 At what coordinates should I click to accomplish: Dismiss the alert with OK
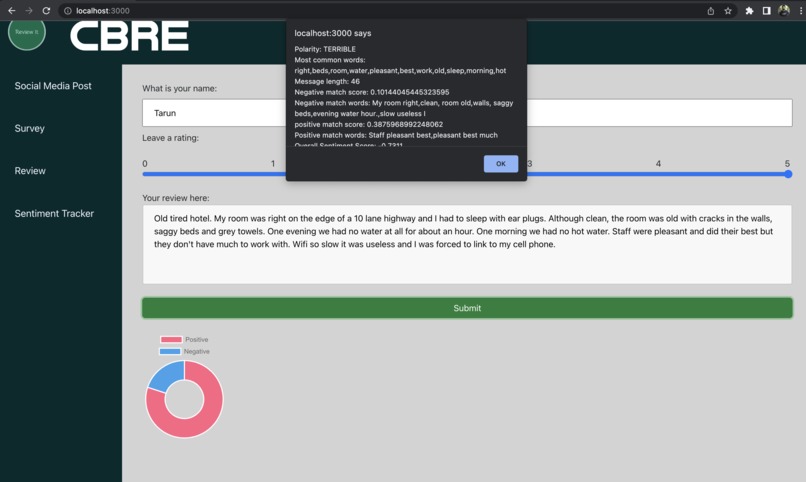point(501,164)
